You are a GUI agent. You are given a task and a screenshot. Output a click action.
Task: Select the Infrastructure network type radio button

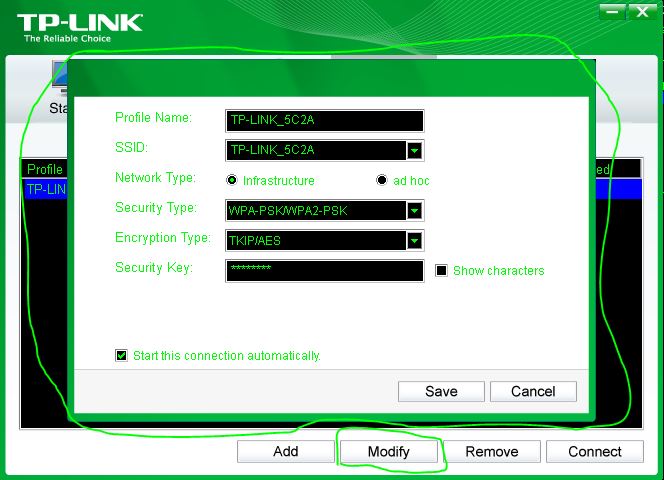pos(232,180)
